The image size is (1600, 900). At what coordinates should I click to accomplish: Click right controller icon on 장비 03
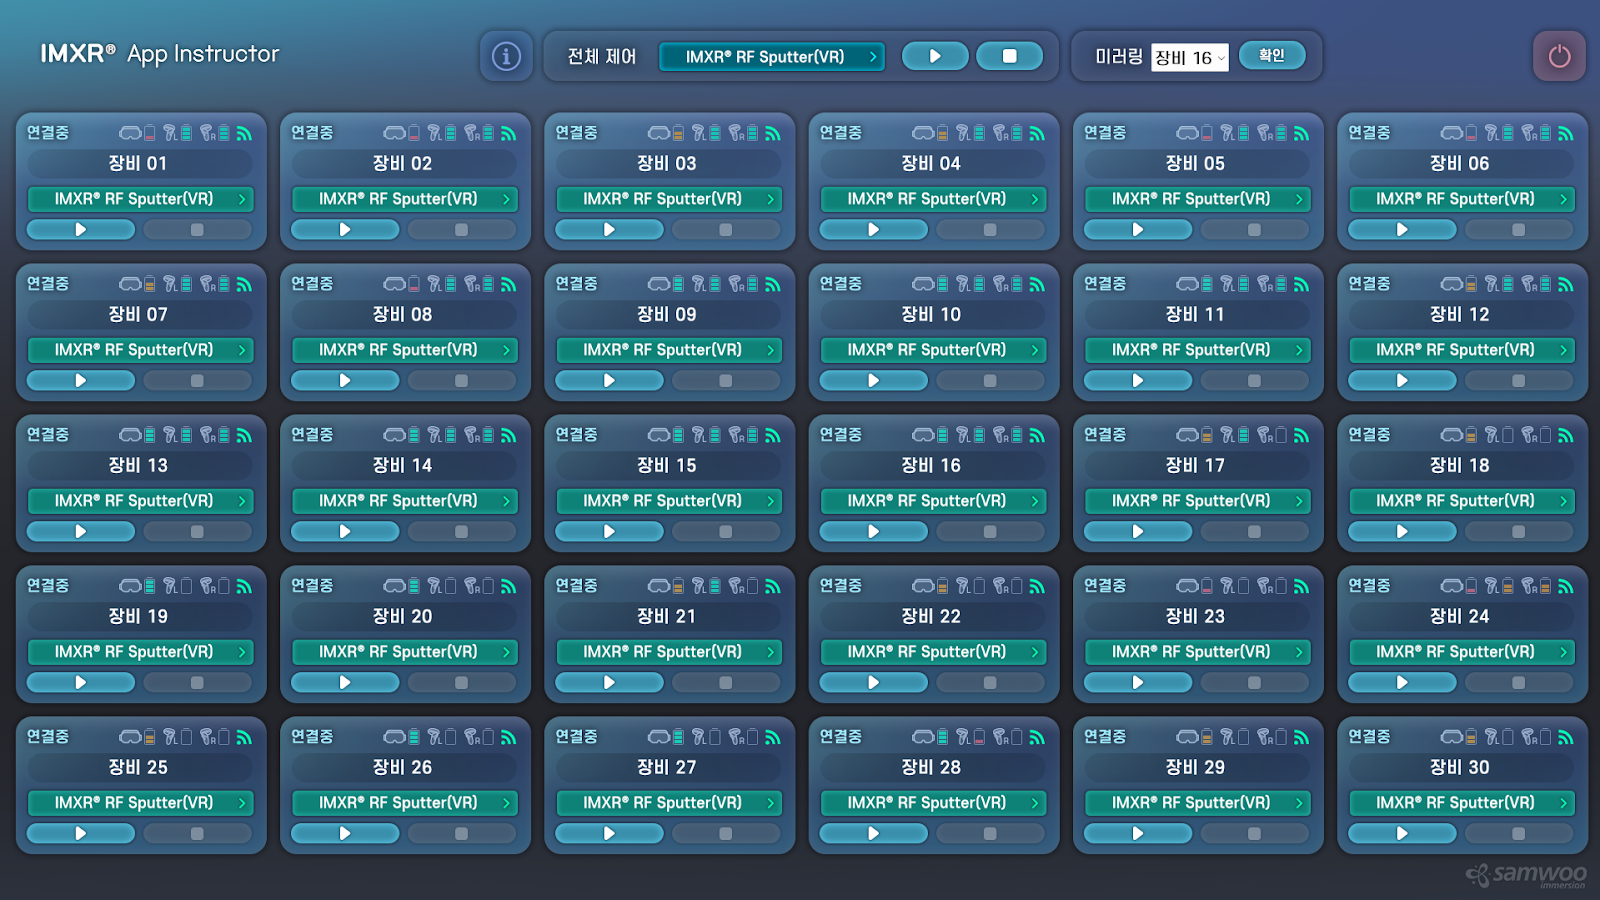[736, 133]
